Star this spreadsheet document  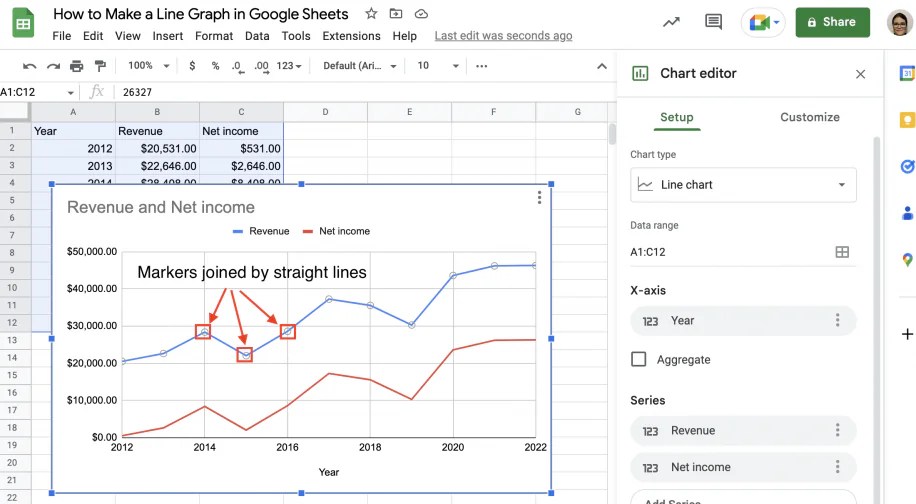371,14
